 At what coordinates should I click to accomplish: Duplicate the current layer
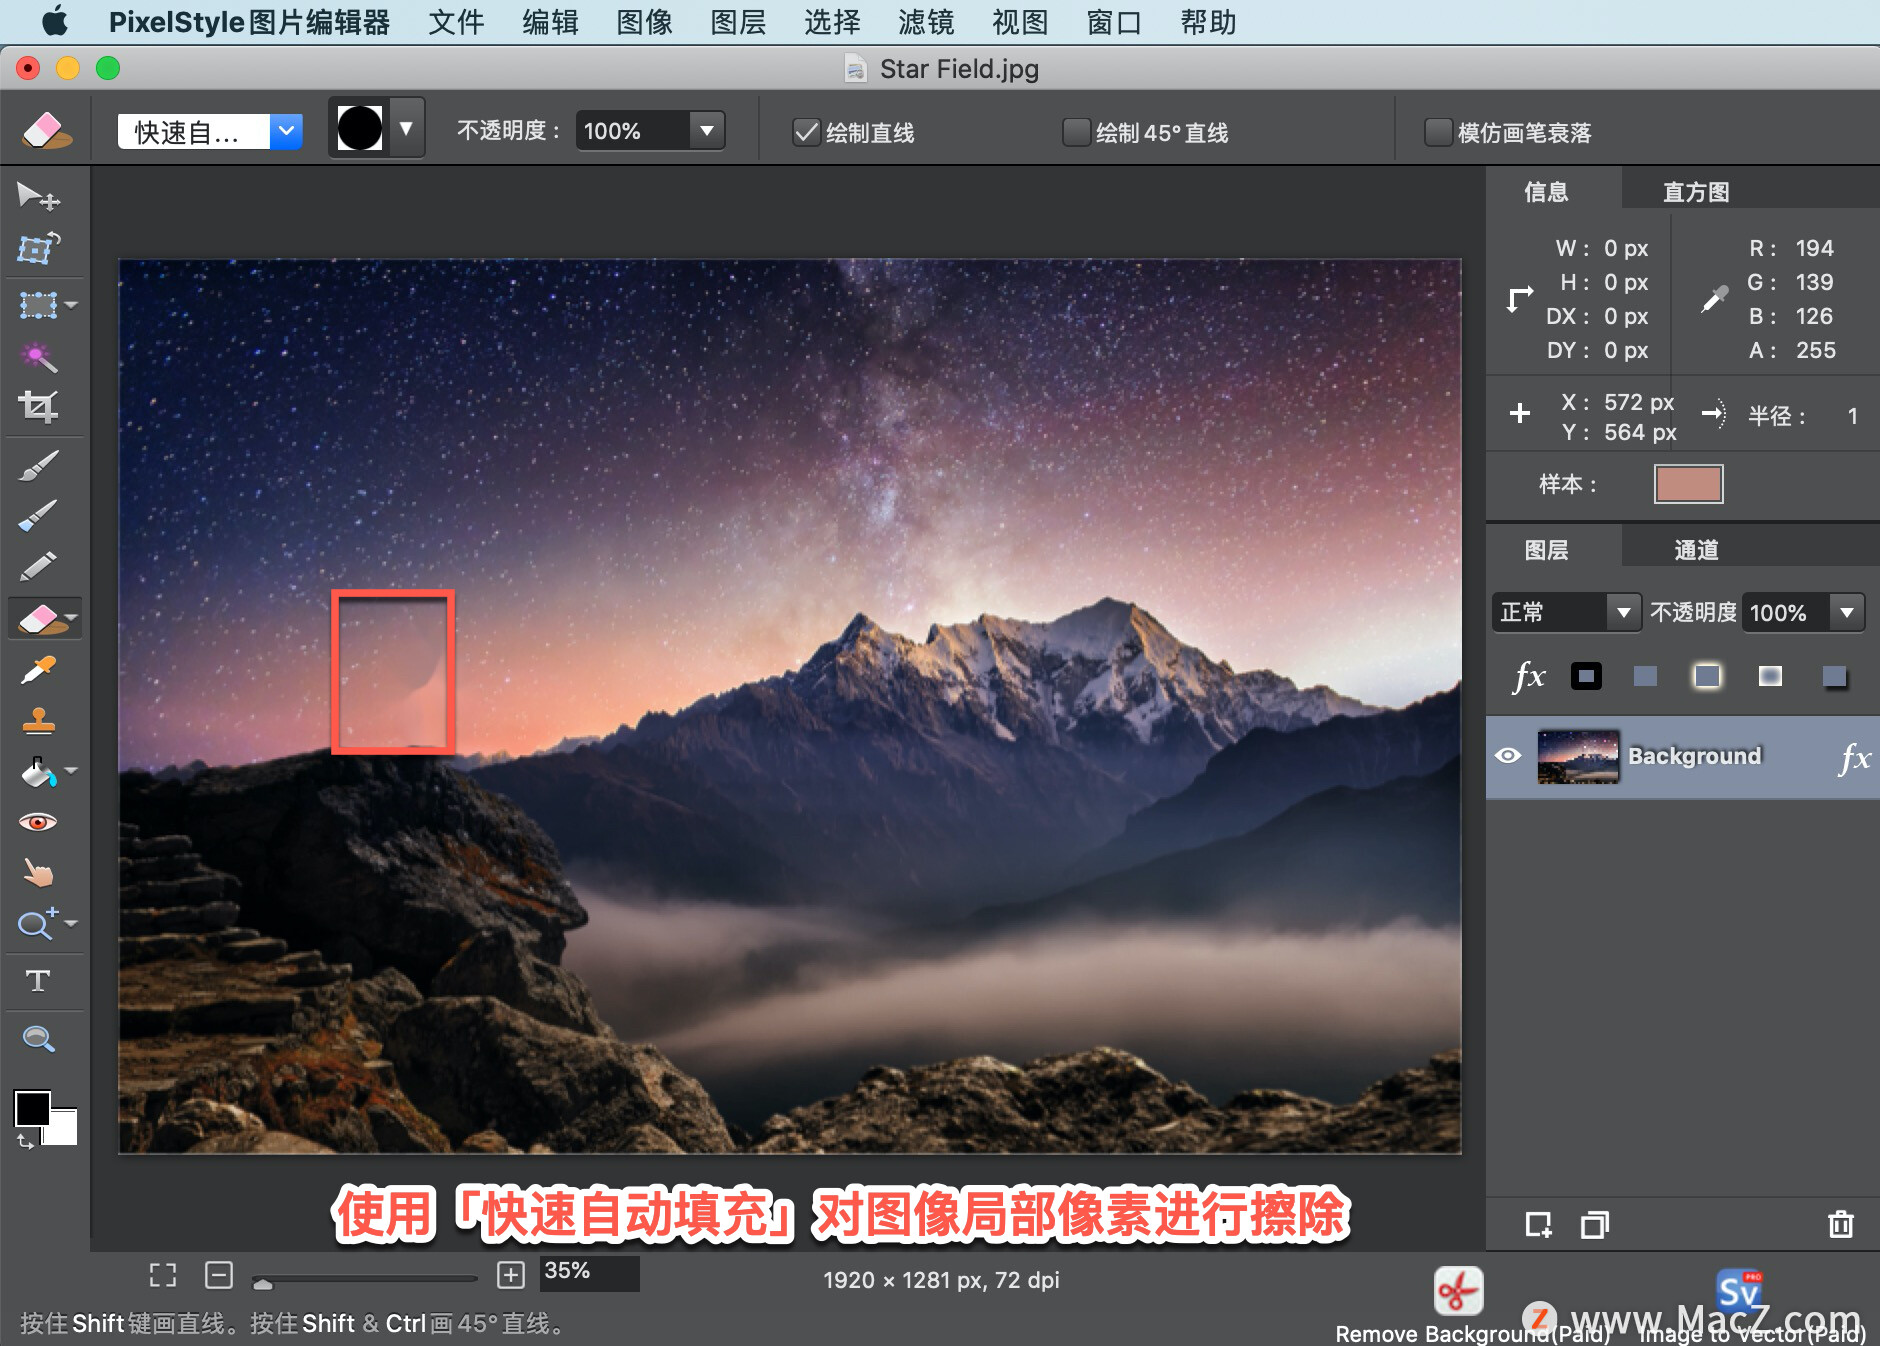pyautogui.click(x=1595, y=1224)
